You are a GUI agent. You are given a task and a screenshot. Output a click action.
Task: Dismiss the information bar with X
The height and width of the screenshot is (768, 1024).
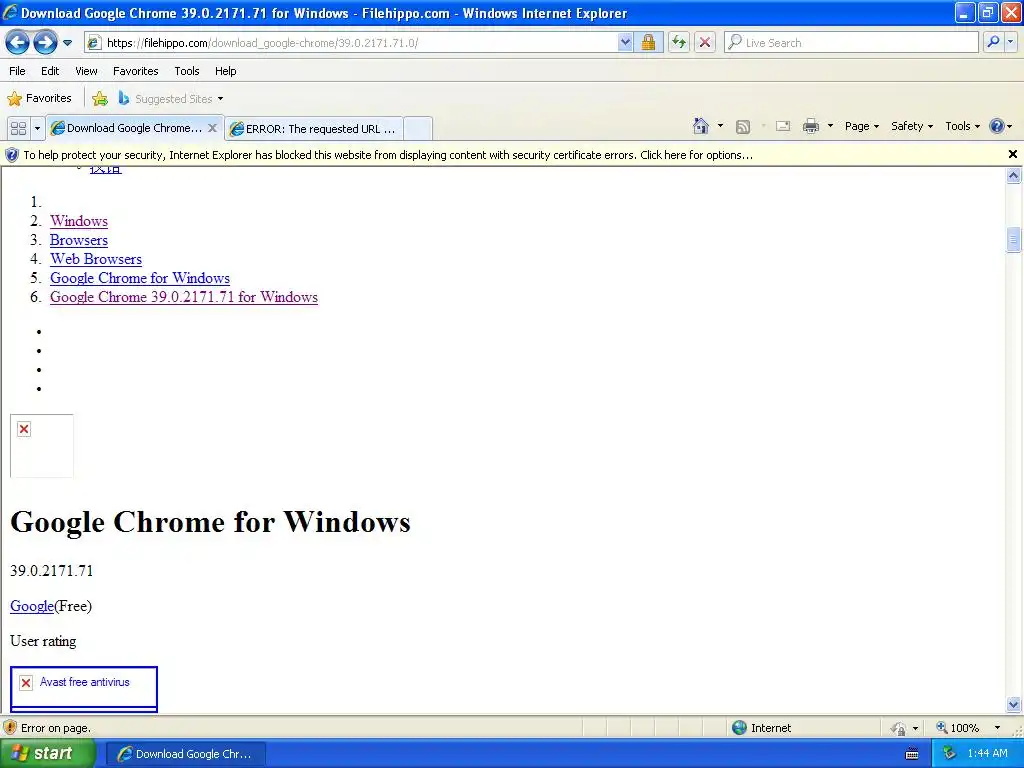pos(1013,154)
